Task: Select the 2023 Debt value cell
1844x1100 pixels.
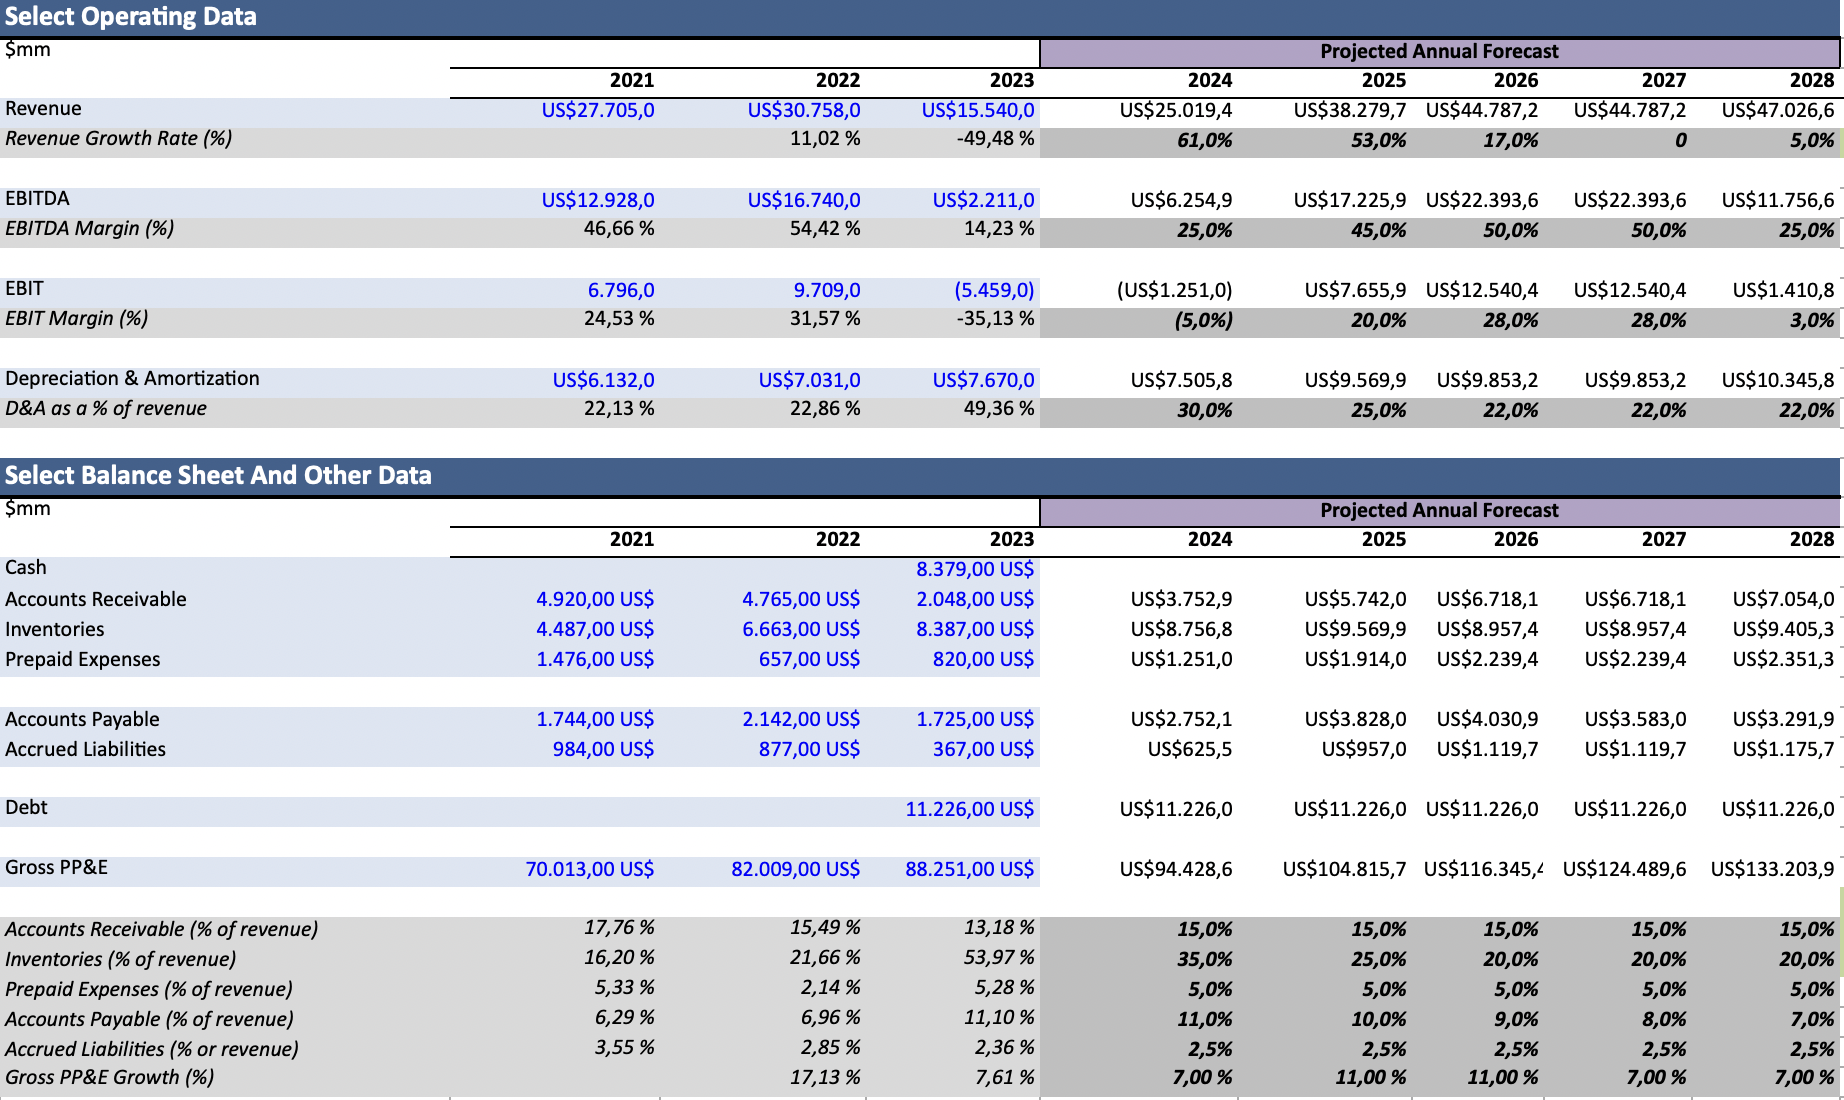Action: pos(969,809)
